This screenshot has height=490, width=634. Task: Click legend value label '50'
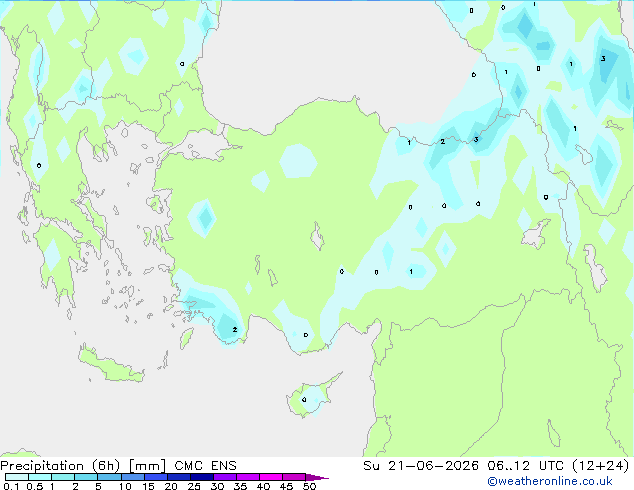point(310,486)
